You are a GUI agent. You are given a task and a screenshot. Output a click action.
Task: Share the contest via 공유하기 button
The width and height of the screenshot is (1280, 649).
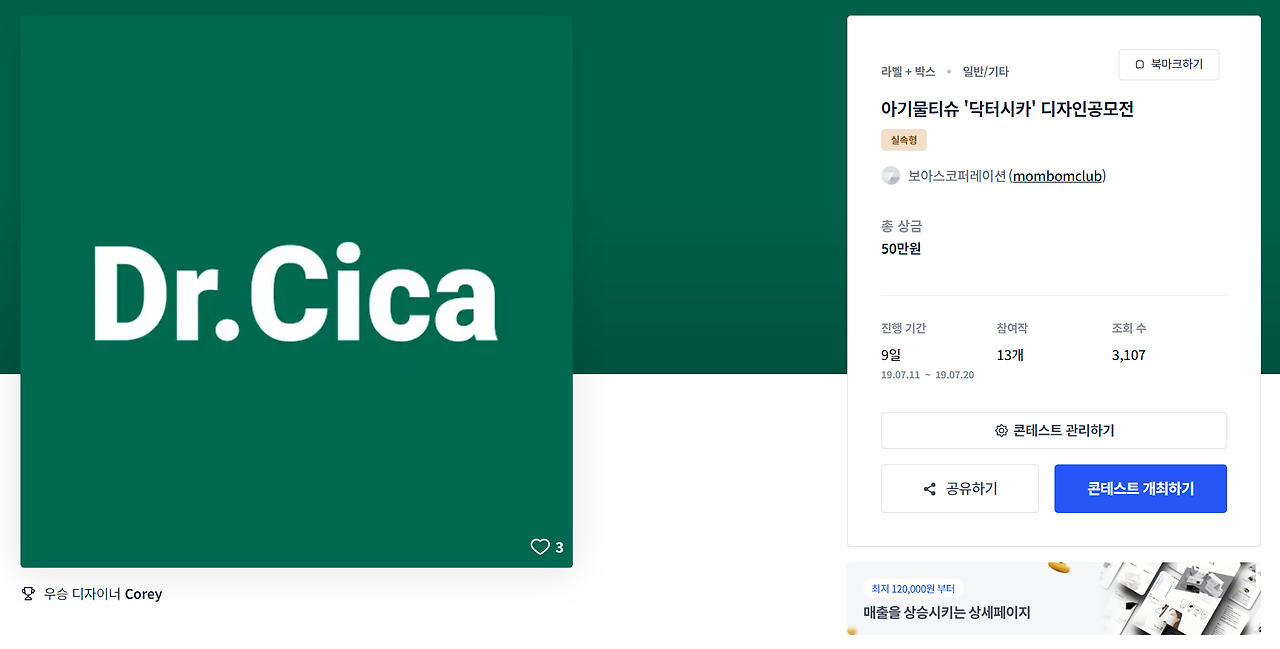[x=960, y=489]
